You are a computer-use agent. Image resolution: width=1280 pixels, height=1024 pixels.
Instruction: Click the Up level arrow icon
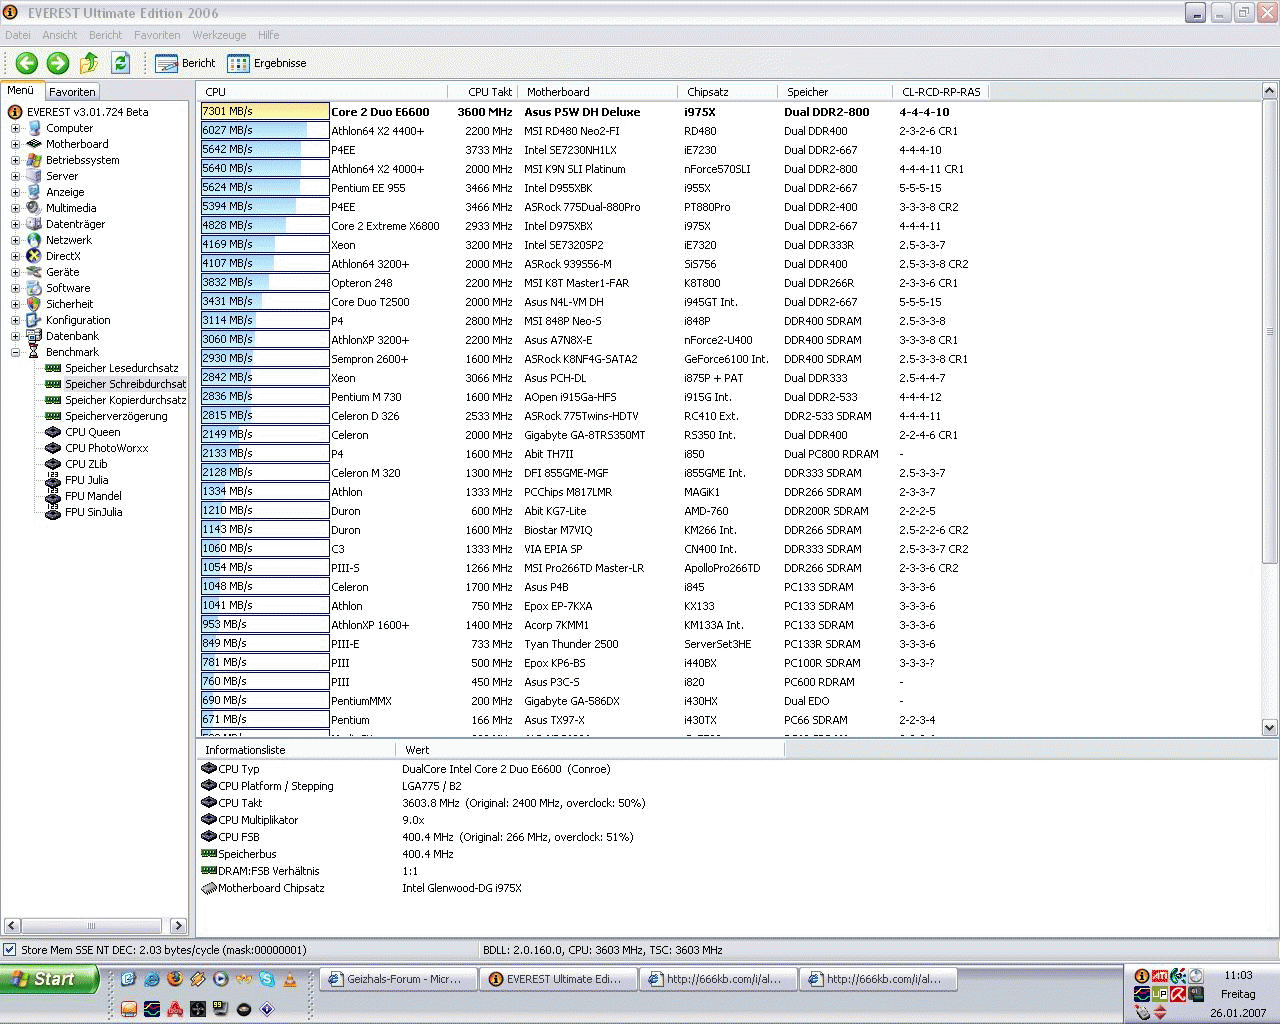(x=89, y=63)
